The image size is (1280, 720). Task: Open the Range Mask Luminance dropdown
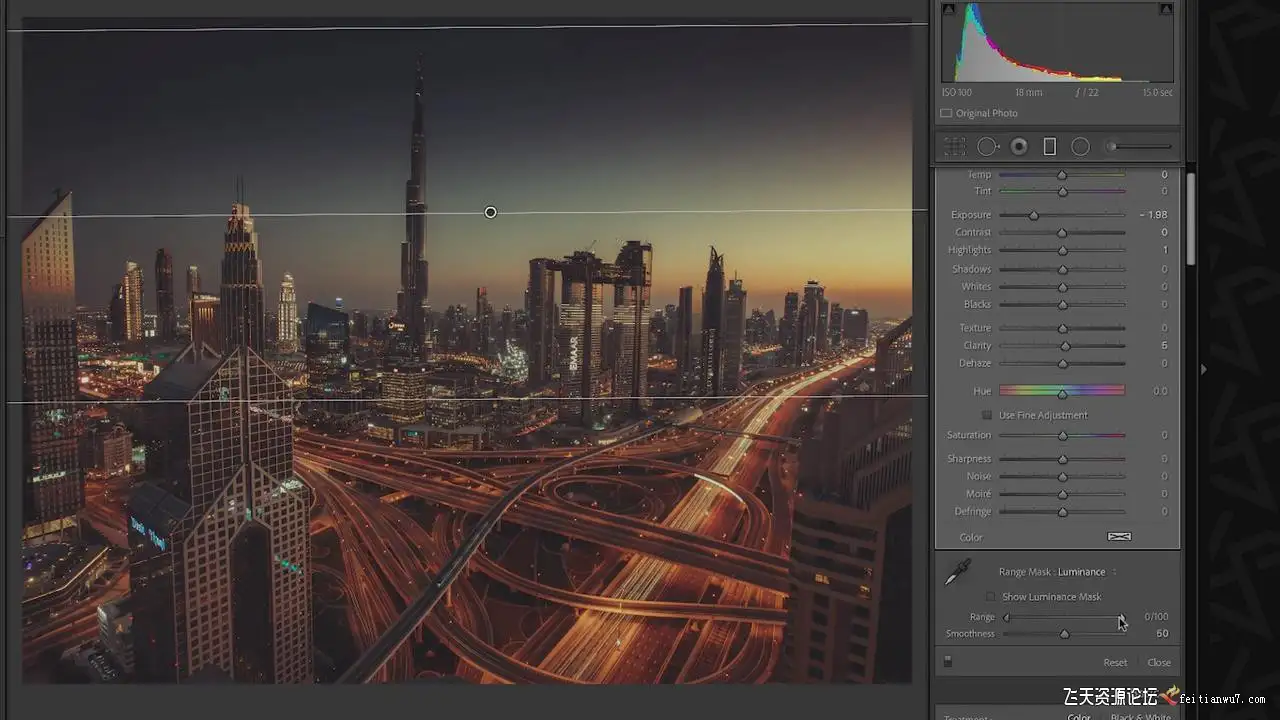click(1085, 572)
